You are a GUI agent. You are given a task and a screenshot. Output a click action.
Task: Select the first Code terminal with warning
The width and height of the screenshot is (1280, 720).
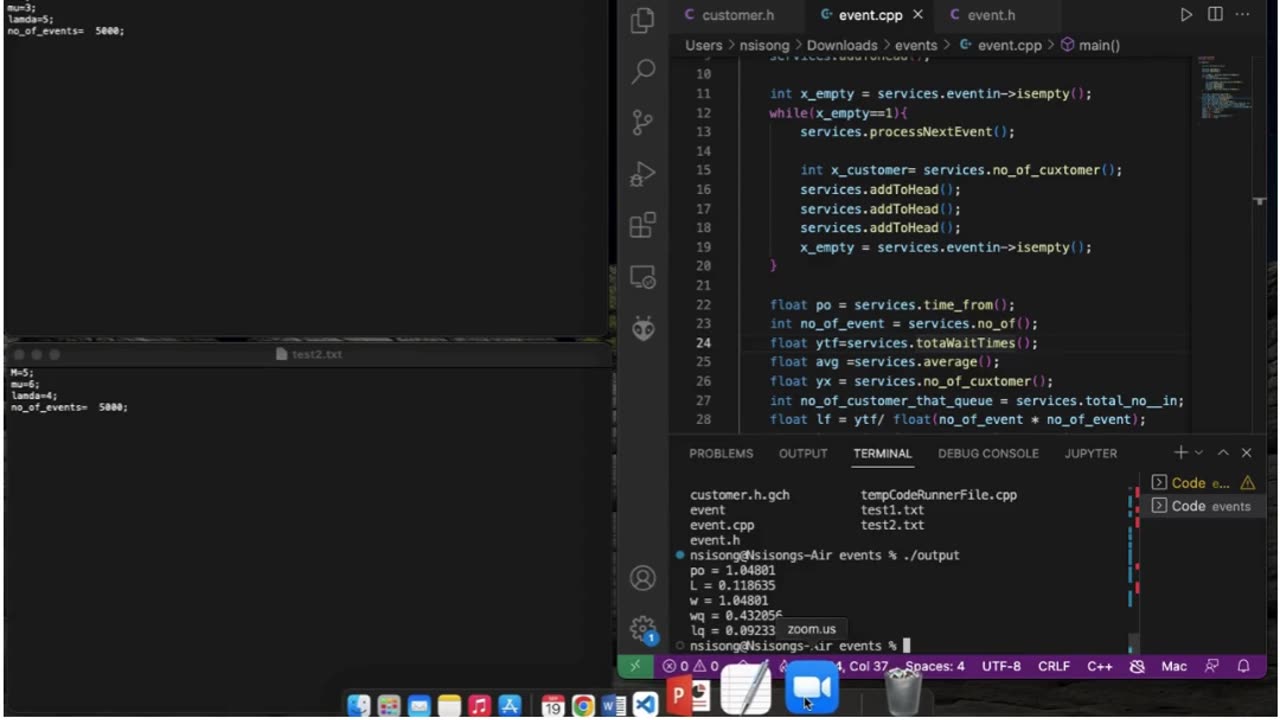(1202, 483)
